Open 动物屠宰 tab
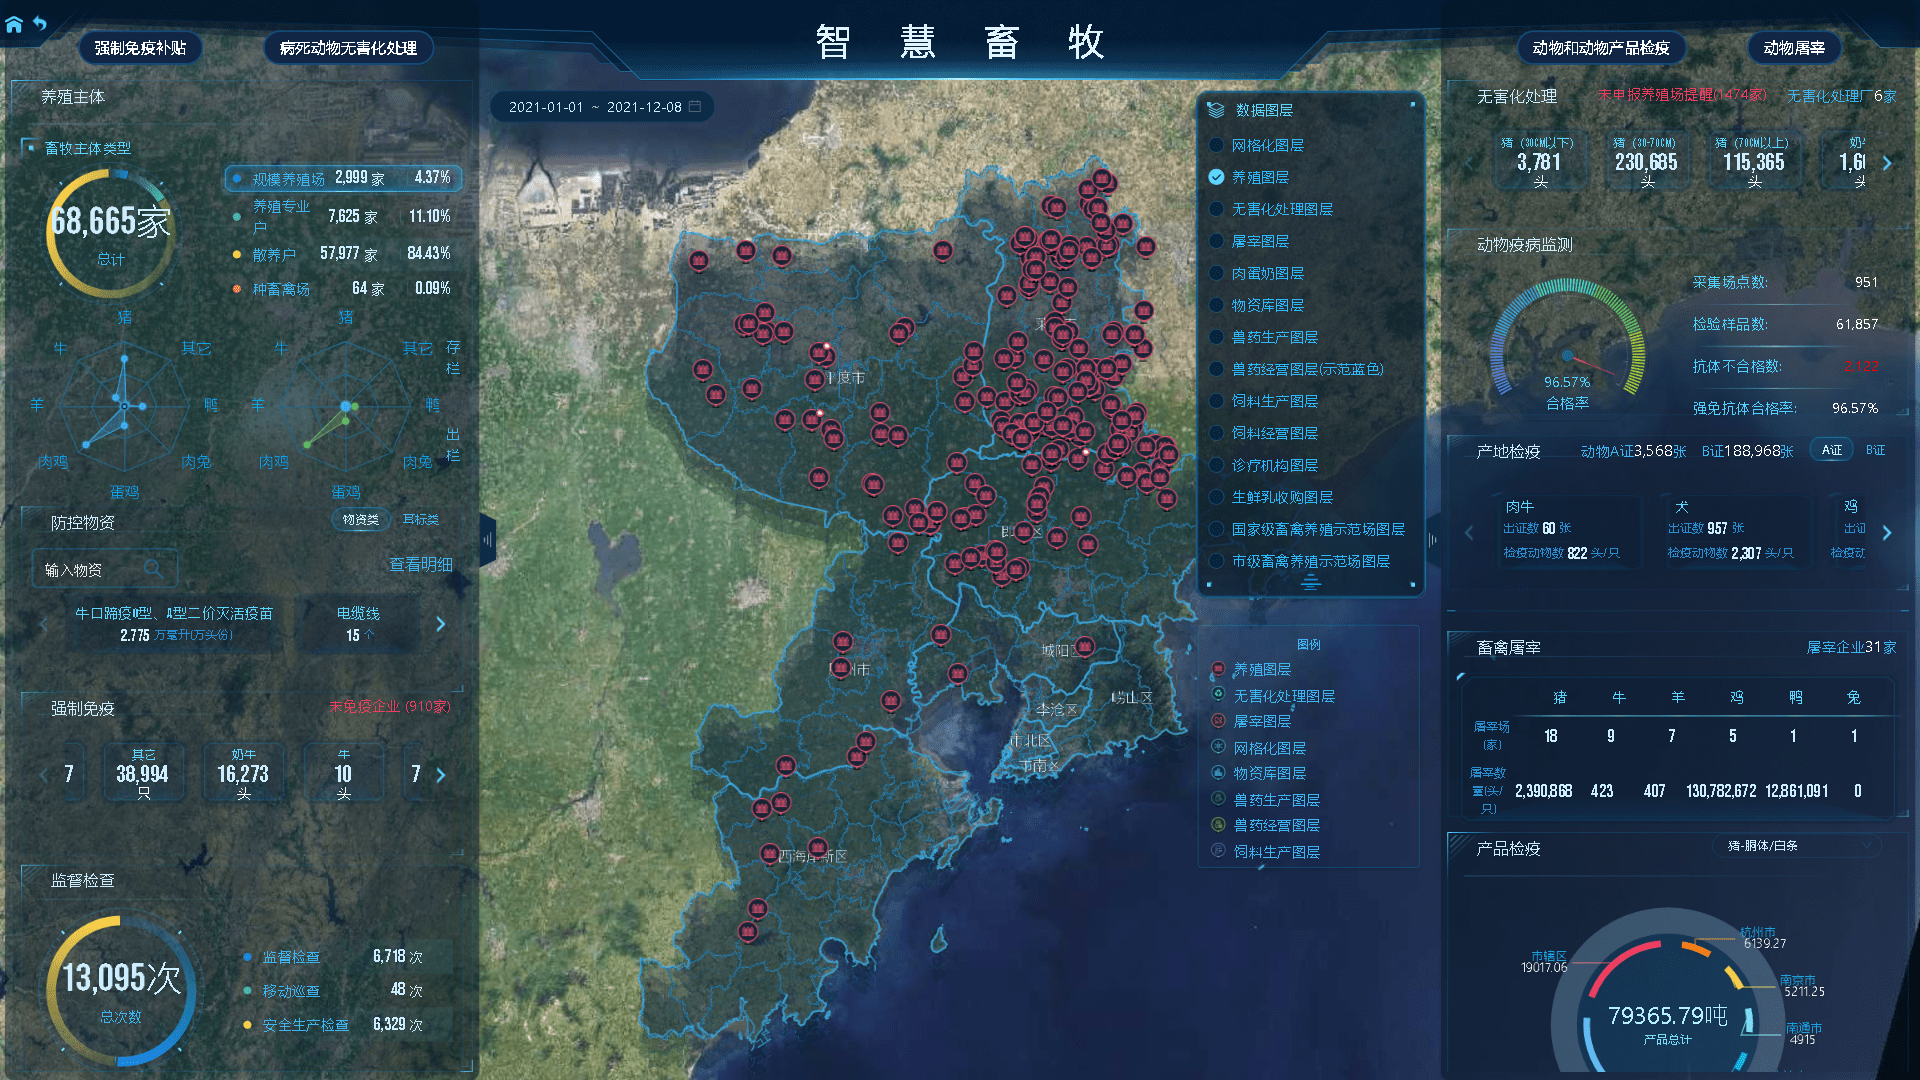Image resolution: width=1920 pixels, height=1080 pixels. click(x=1794, y=48)
